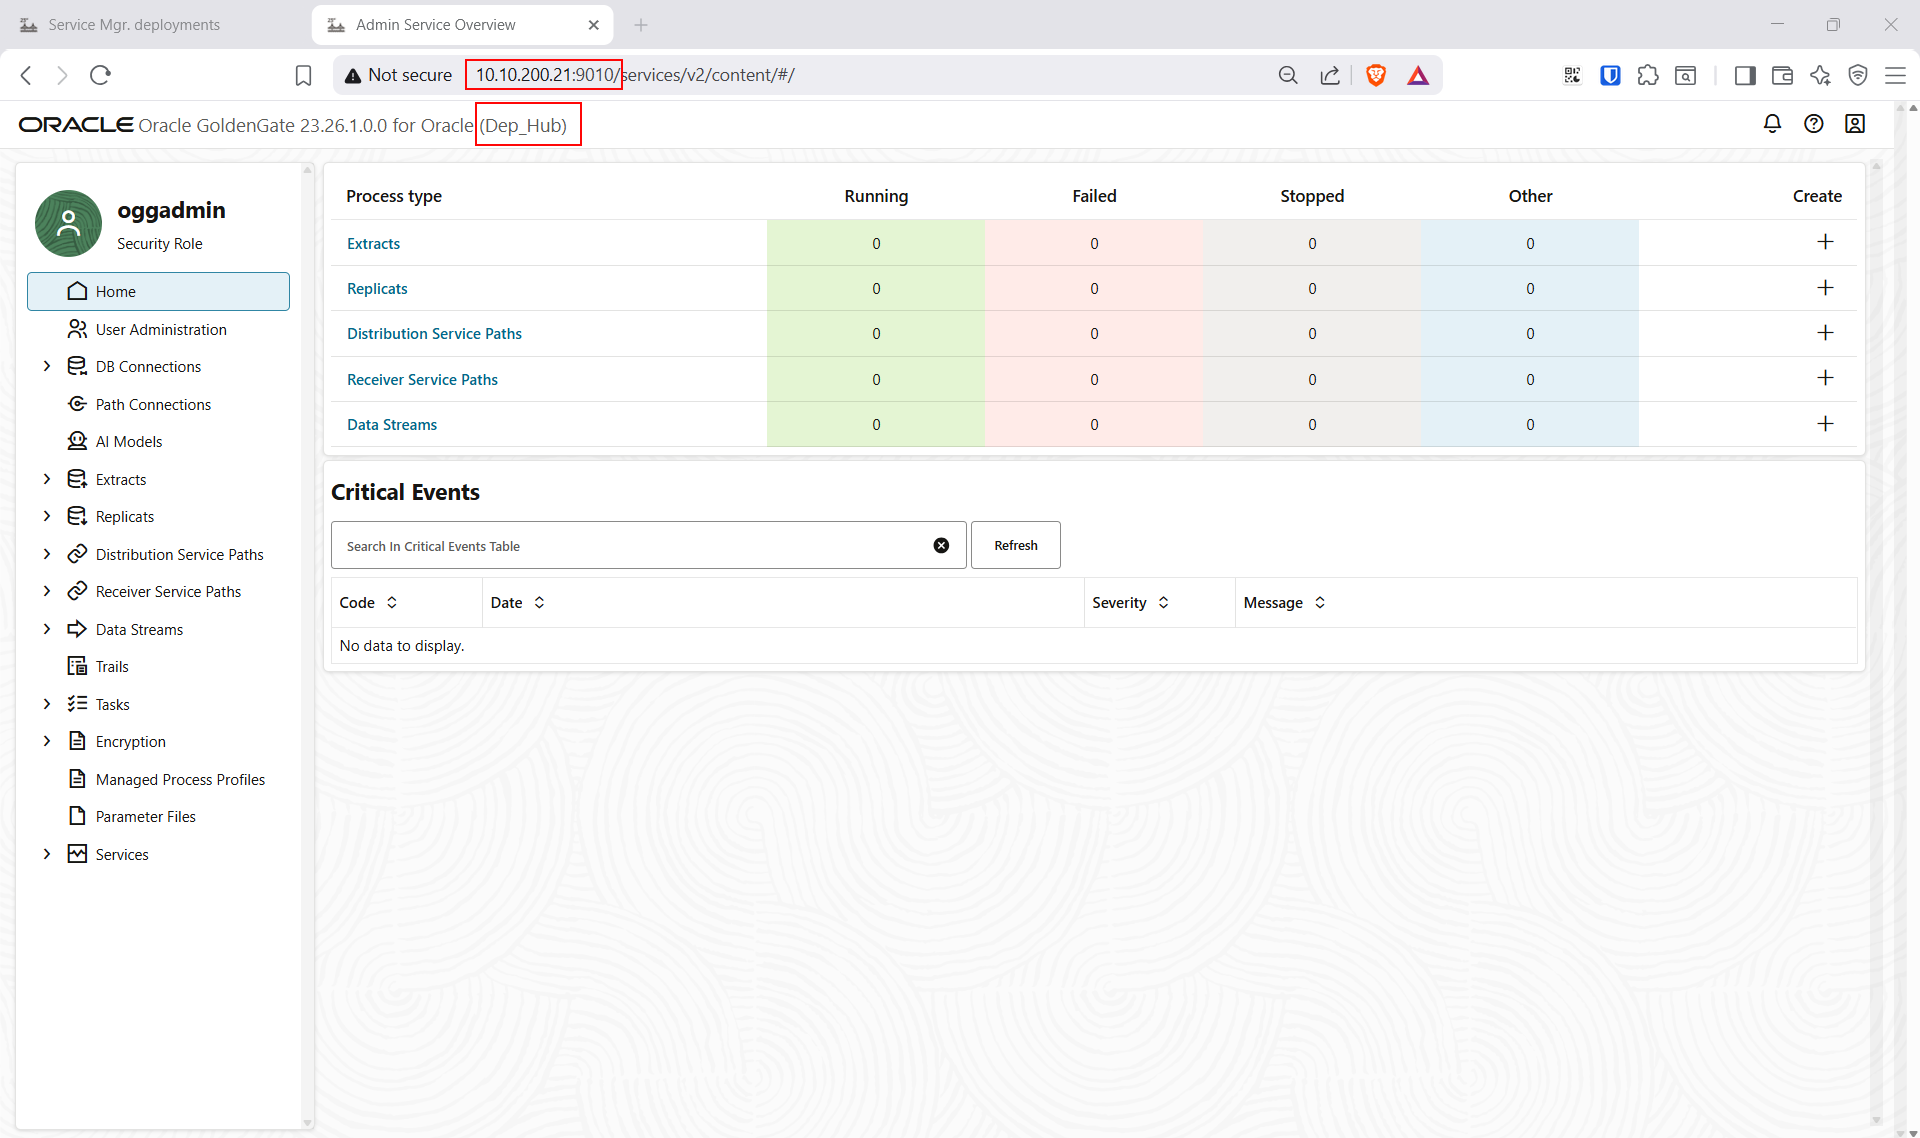Expand Receiver Service Paths sidebar node

47,591
